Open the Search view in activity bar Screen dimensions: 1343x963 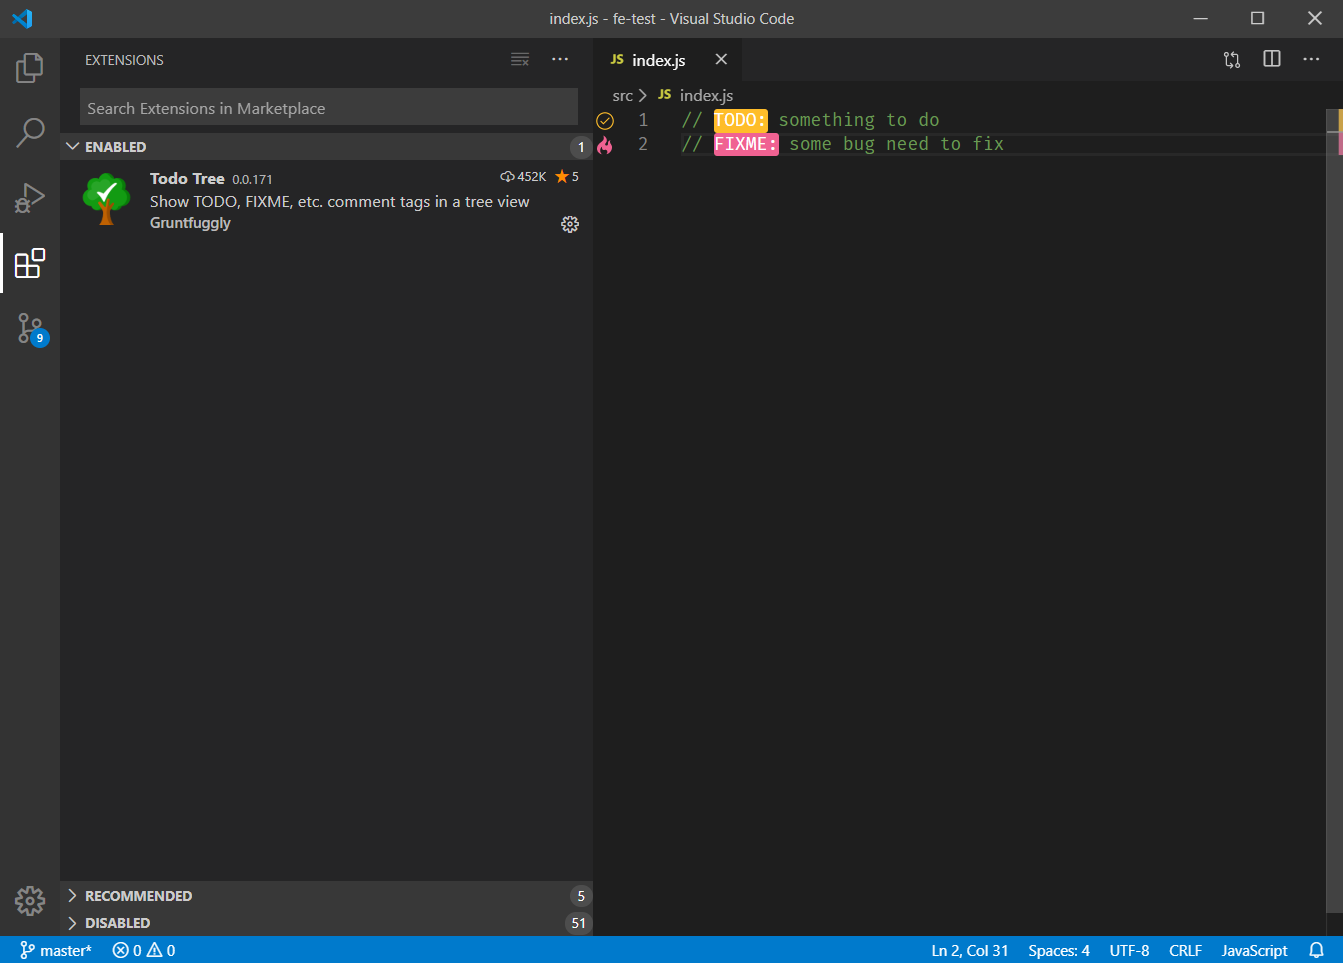click(x=30, y=132)
